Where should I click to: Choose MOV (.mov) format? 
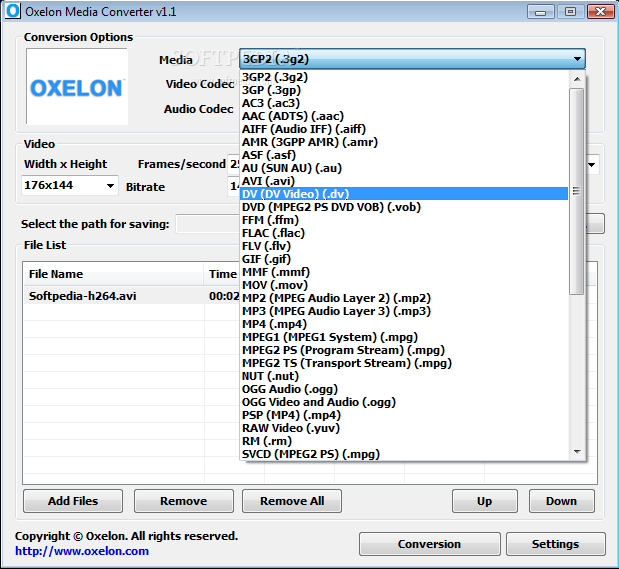point(404,285)
